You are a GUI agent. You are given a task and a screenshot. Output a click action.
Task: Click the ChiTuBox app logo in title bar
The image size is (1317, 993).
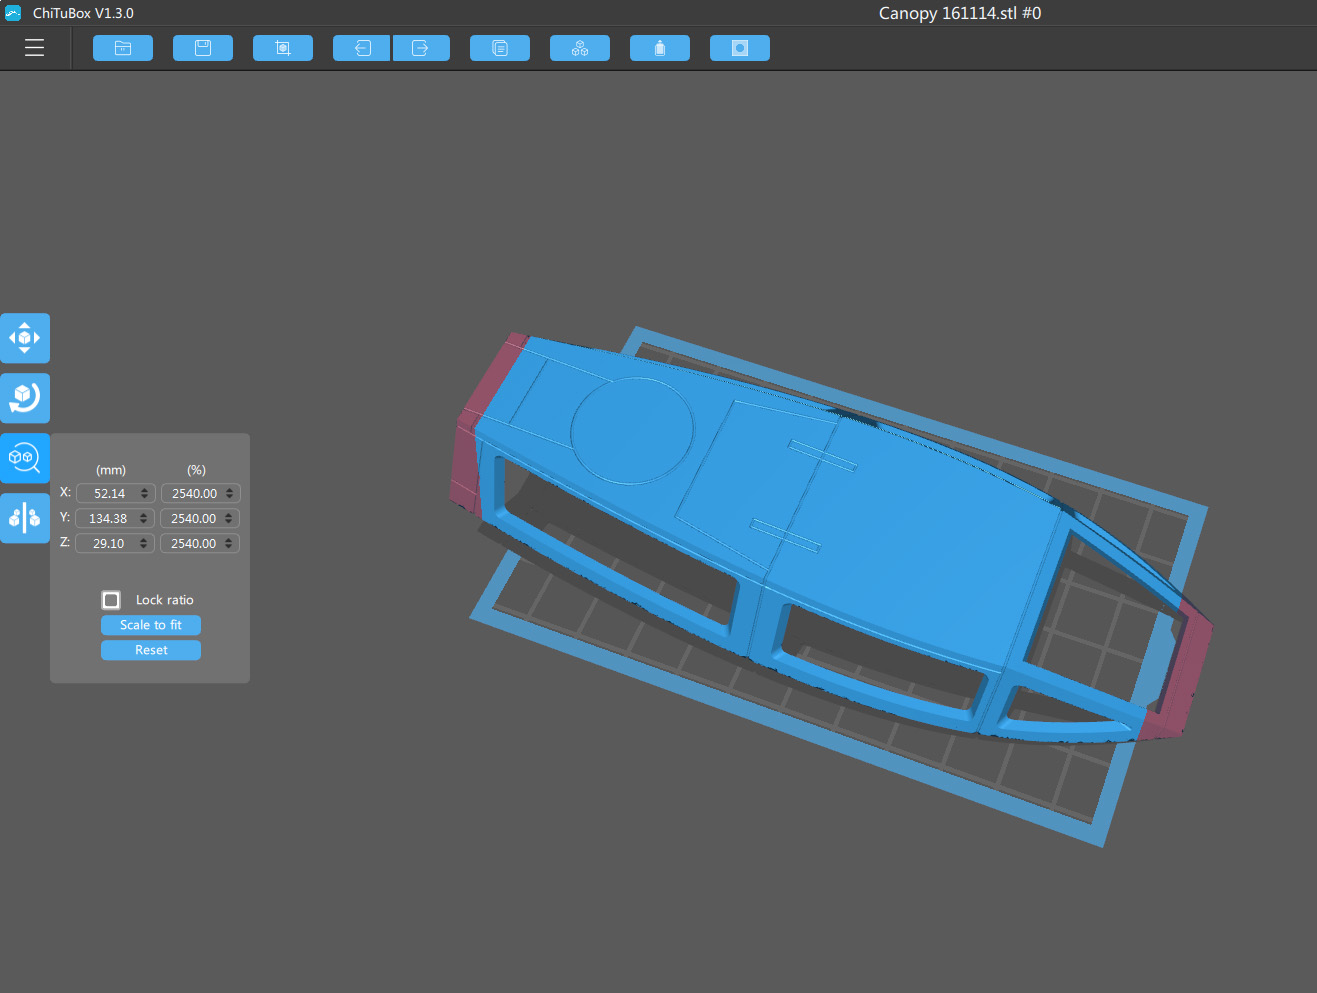point(13,13)
